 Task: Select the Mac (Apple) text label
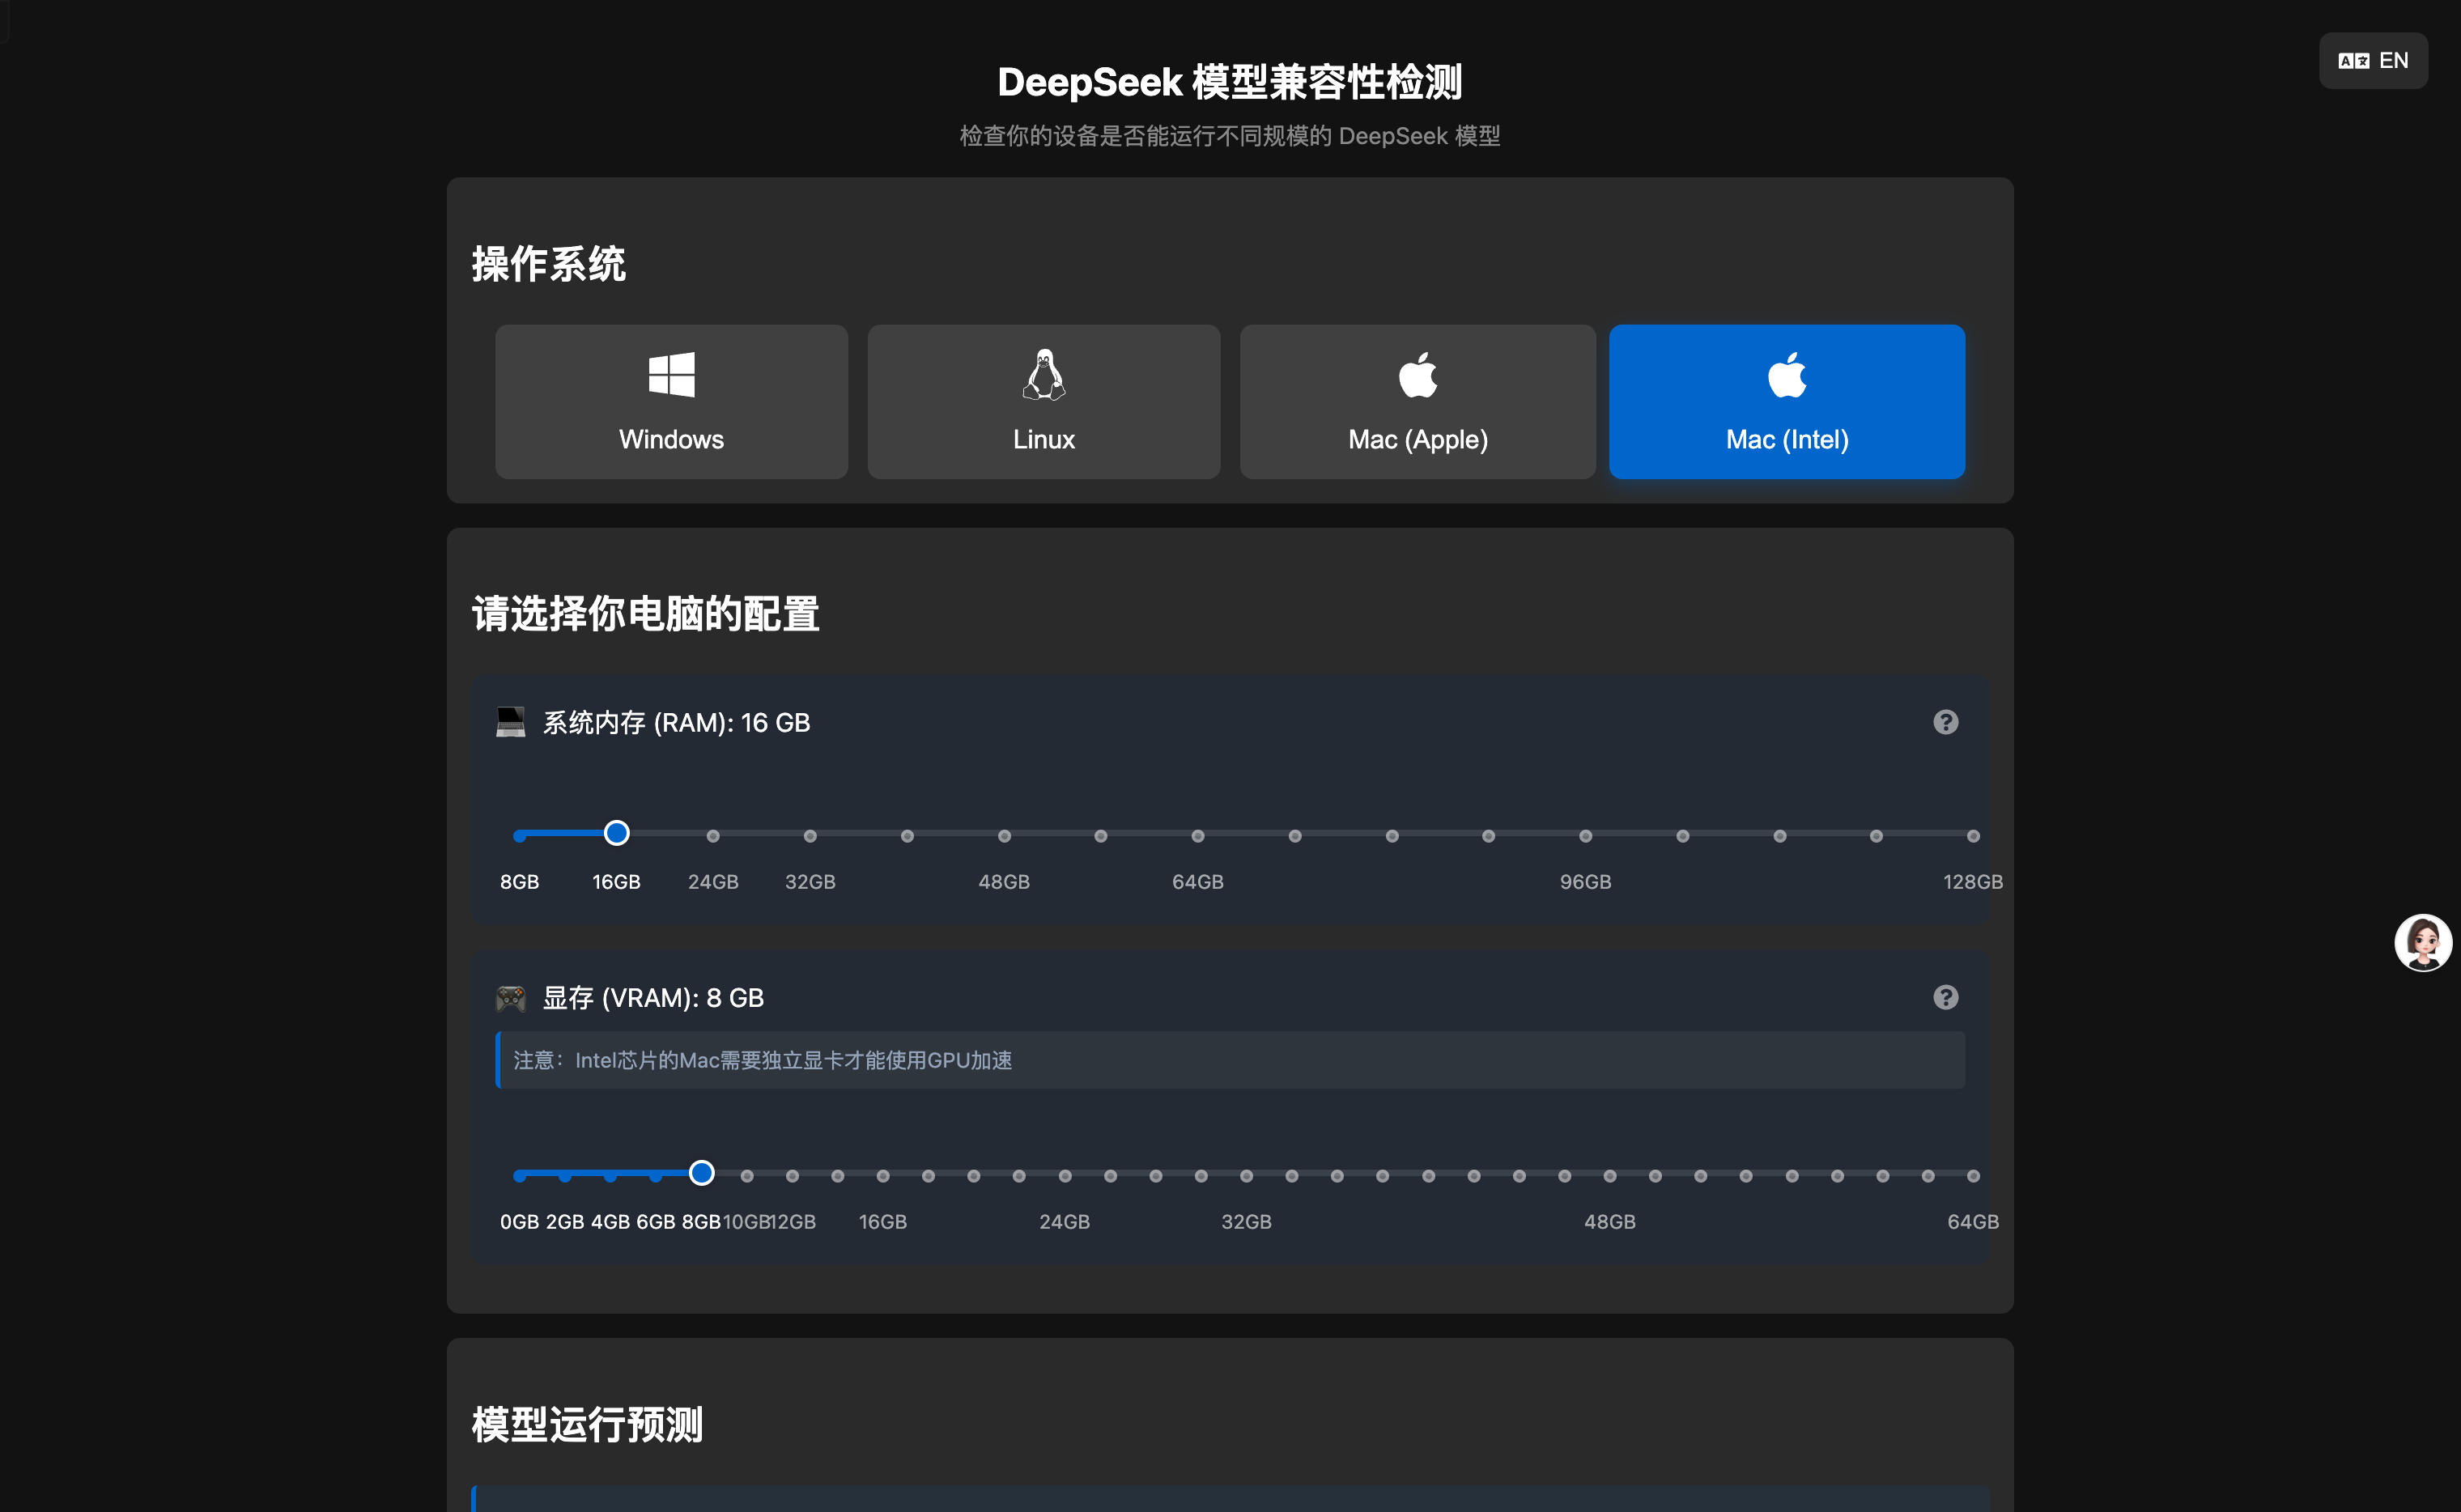coord(1417,440)
